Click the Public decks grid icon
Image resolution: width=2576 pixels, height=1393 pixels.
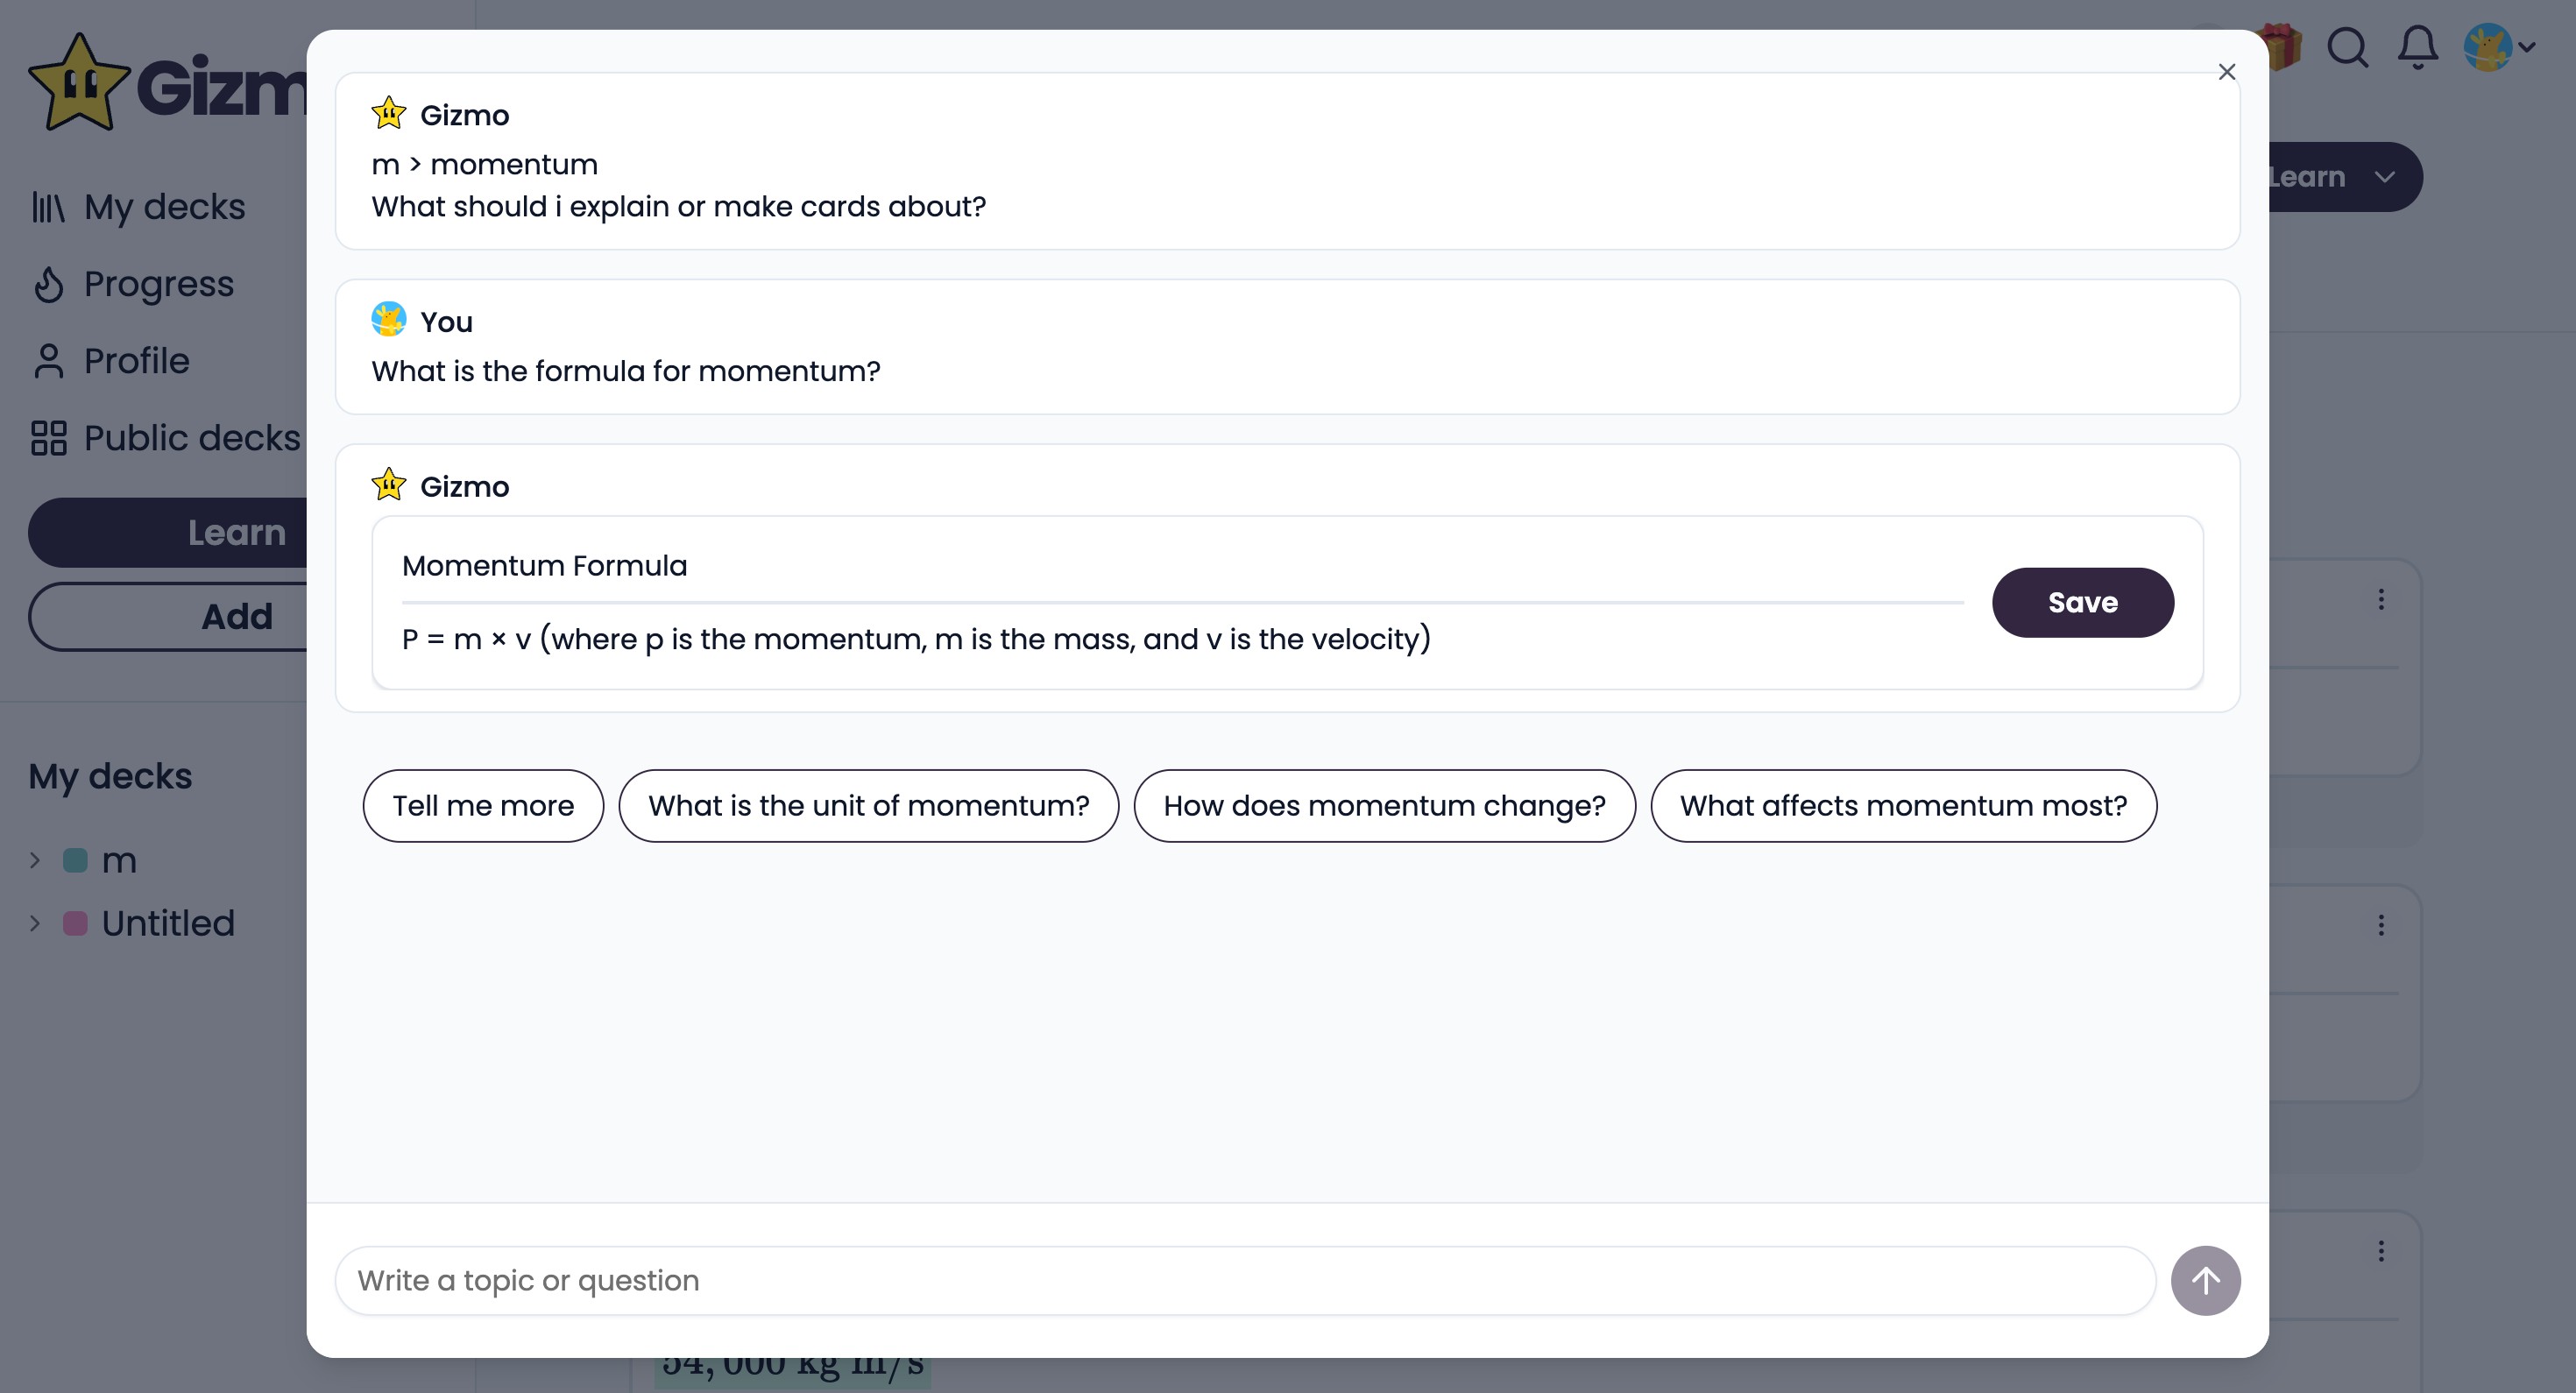tap(48, 438)
